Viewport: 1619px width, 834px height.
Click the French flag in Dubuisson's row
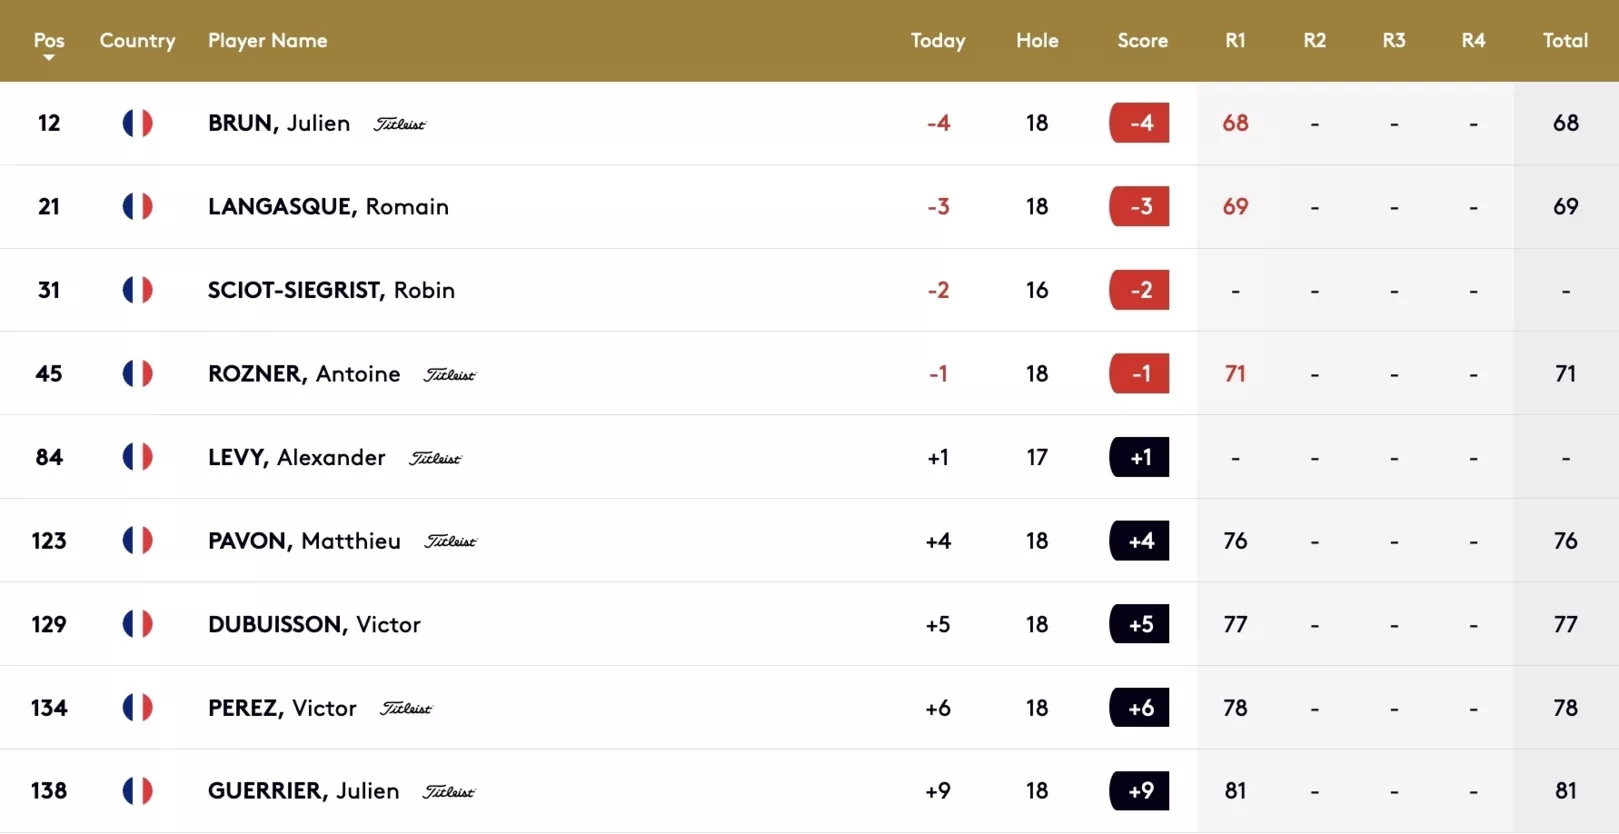pos(137,624)
